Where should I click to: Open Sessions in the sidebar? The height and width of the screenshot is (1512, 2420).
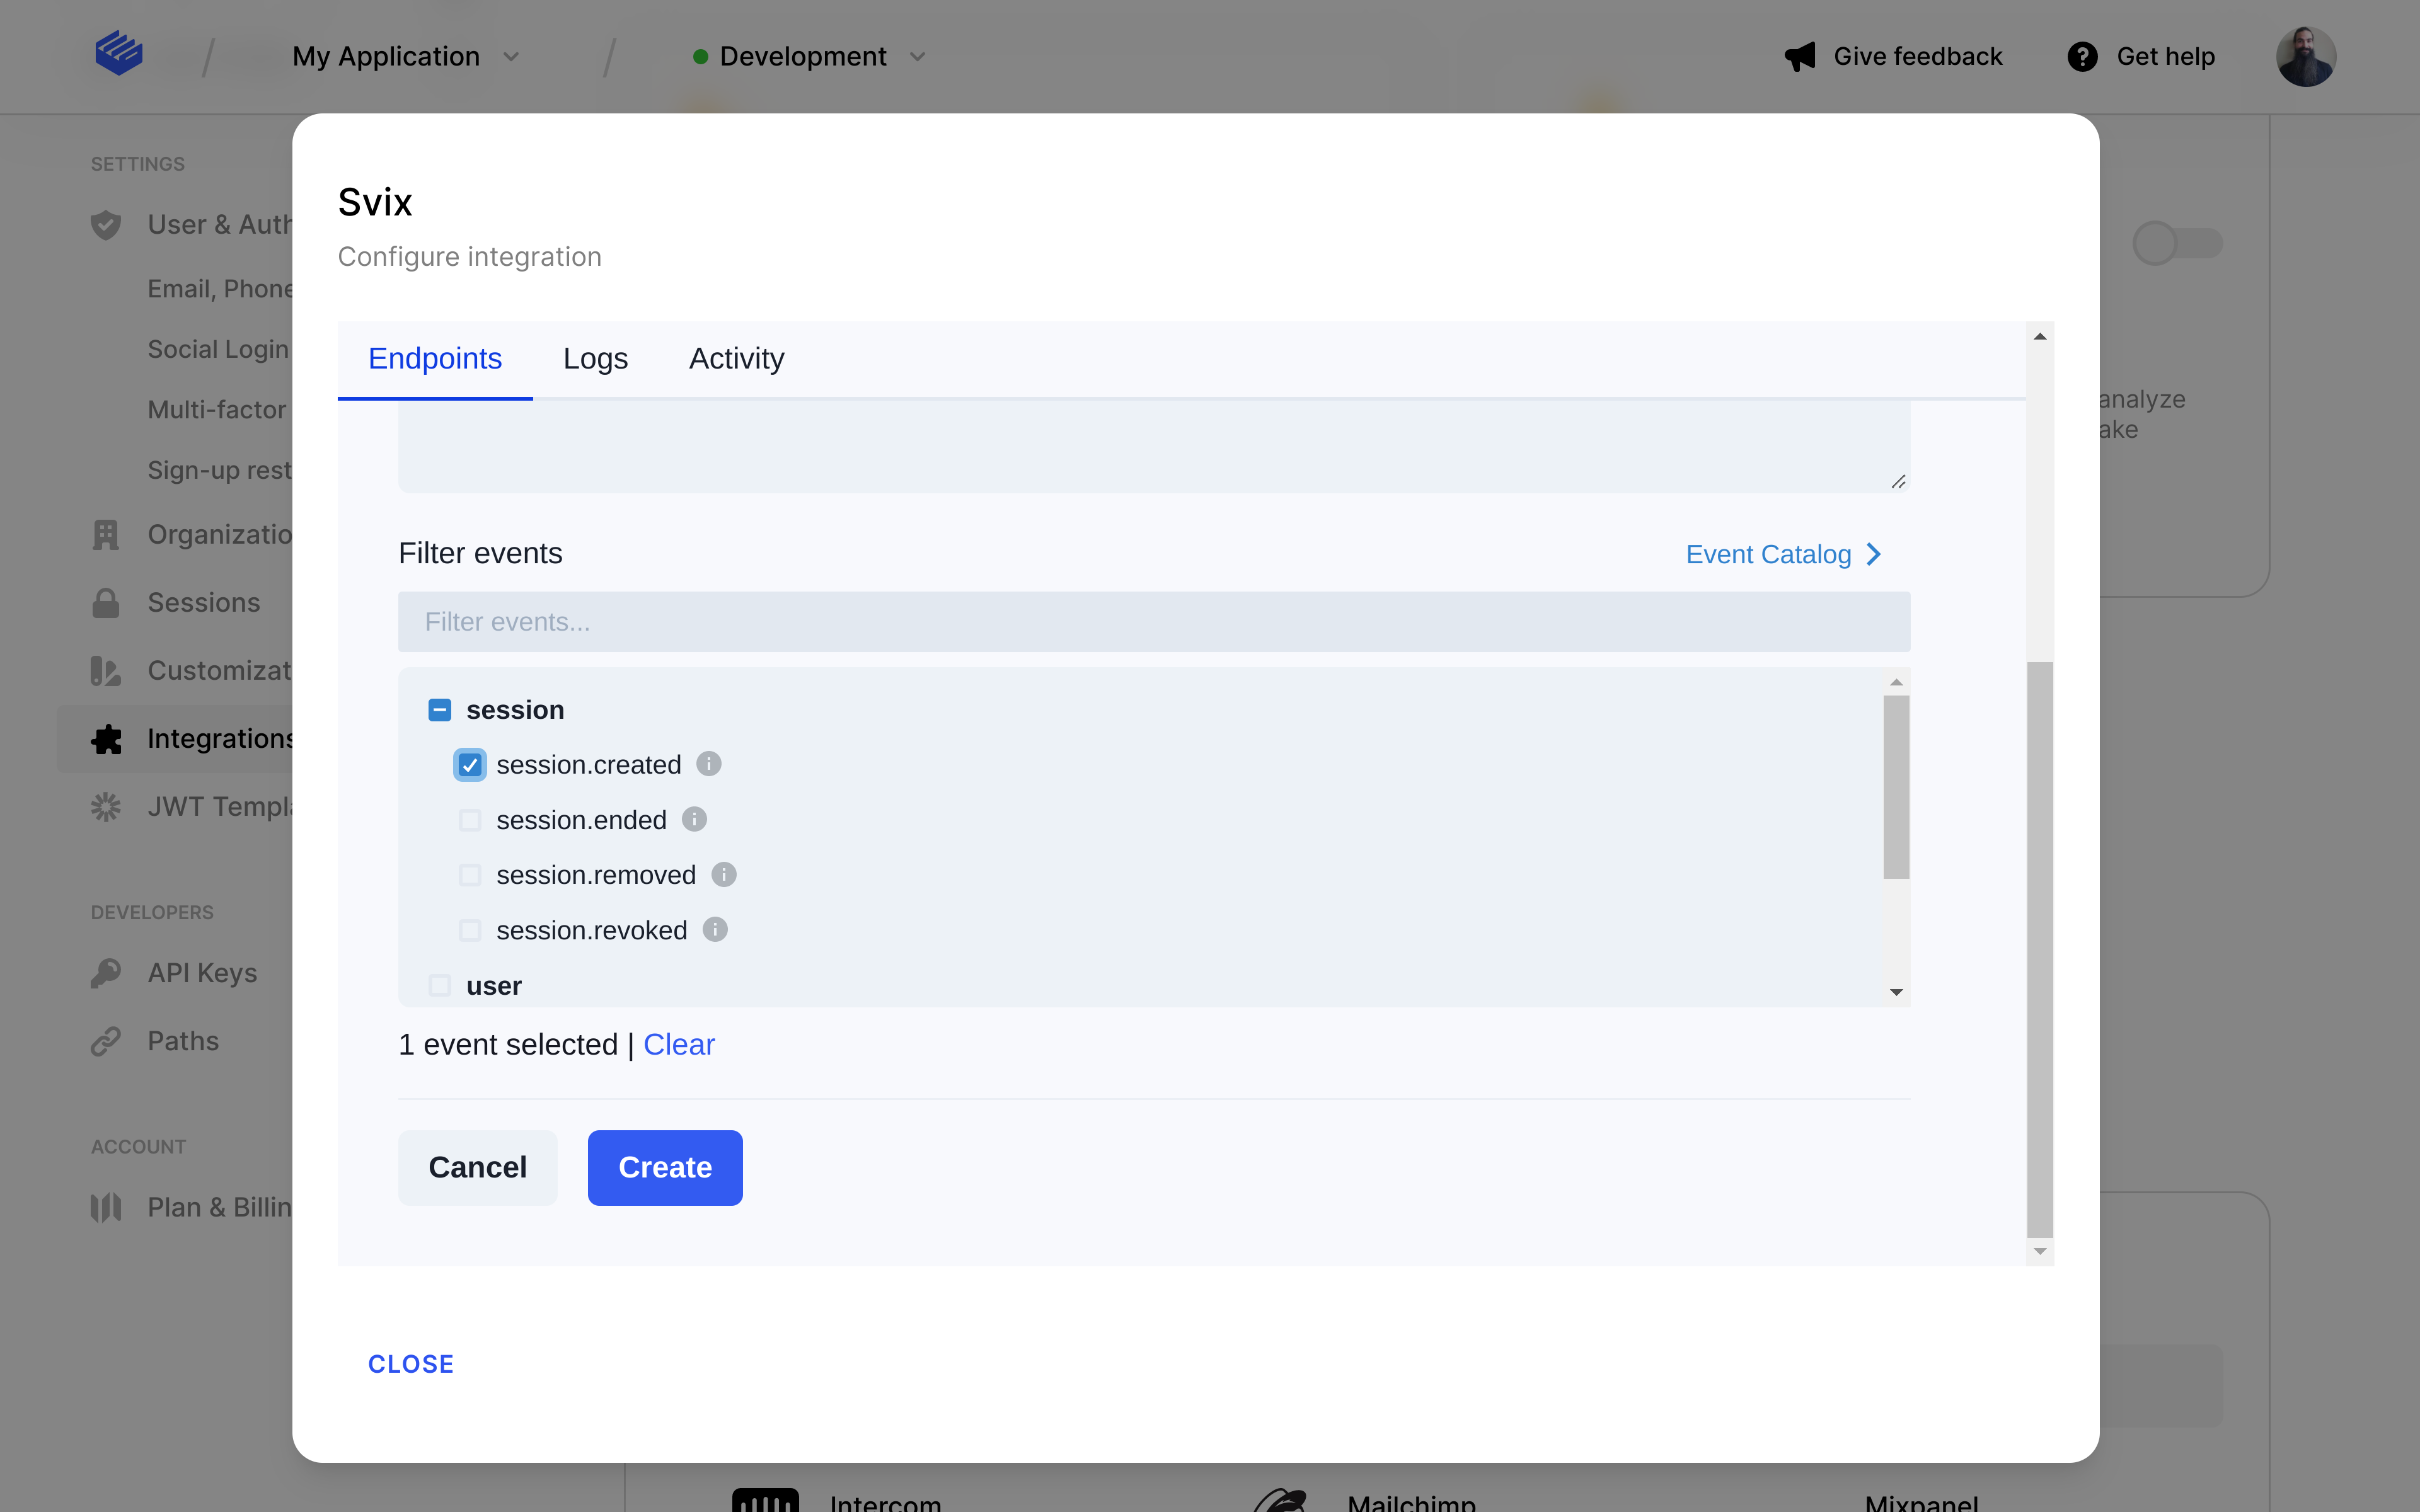[x=204, y=603]
